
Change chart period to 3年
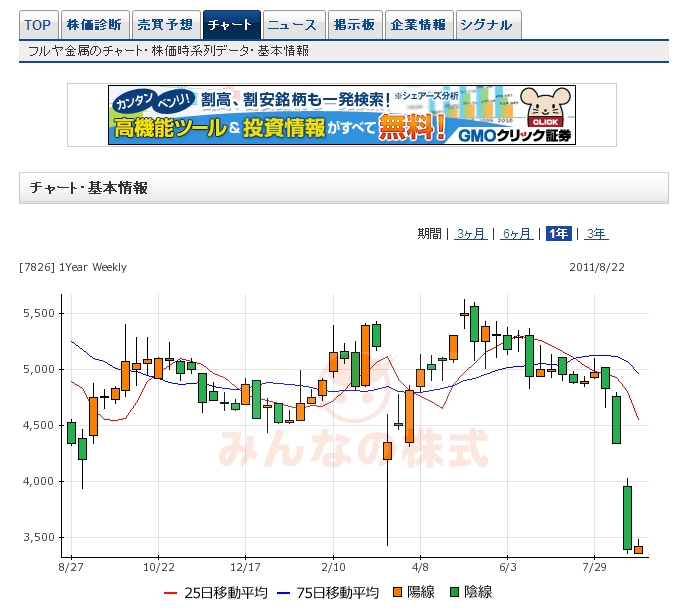coord(596,234)
